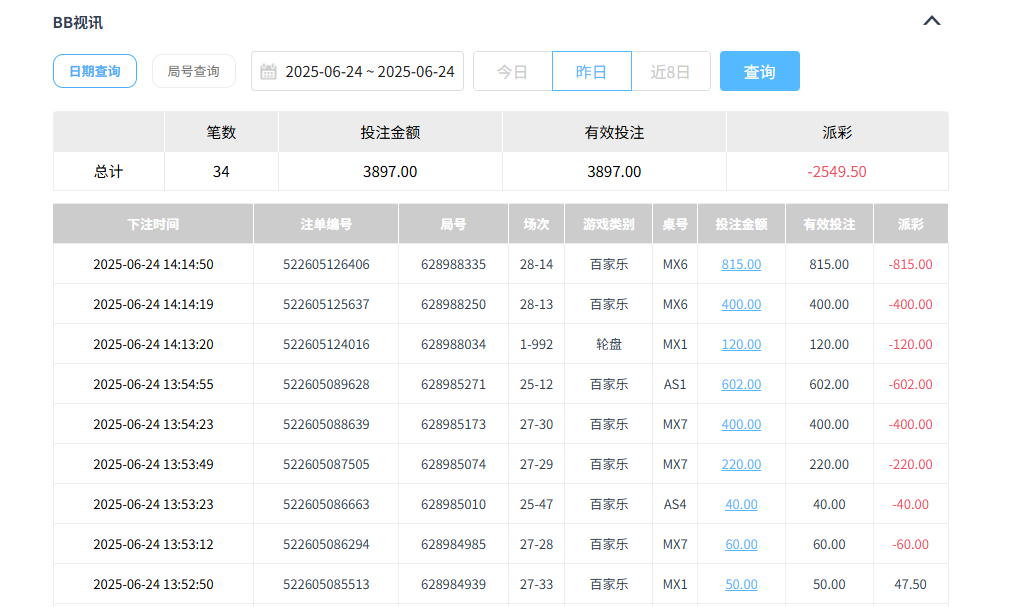The image size is (1009, 607).
Task: Open bet amount link 815.00 in first row
Action: point(740,263)
